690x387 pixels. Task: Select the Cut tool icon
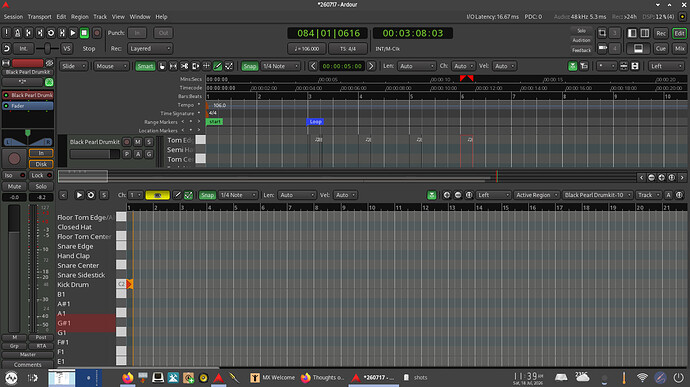[184, 66]
